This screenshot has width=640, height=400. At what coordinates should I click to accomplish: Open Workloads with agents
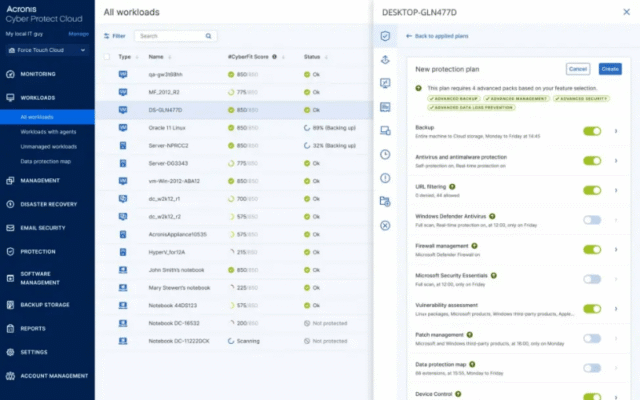48,132
